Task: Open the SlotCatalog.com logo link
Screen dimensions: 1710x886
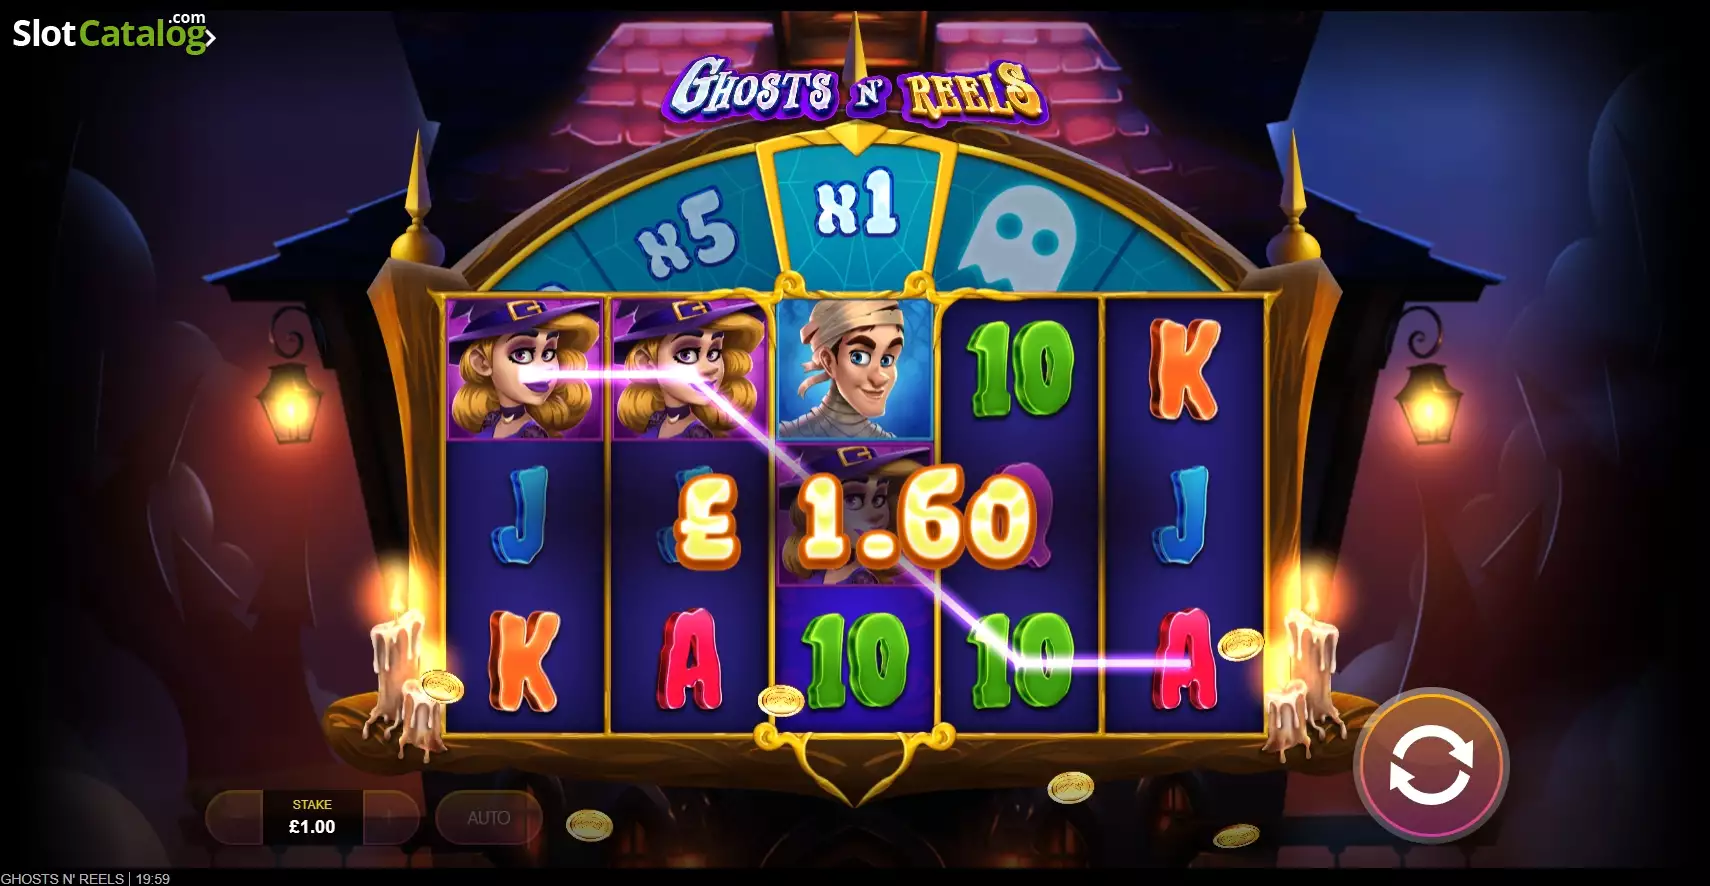Action: (113, 33)
